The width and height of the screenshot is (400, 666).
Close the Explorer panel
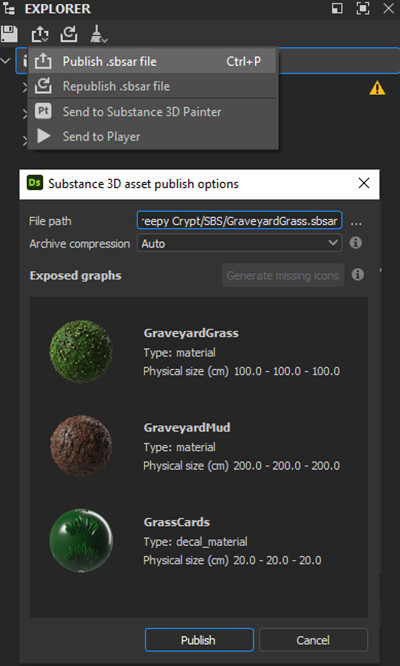(389, 8)
